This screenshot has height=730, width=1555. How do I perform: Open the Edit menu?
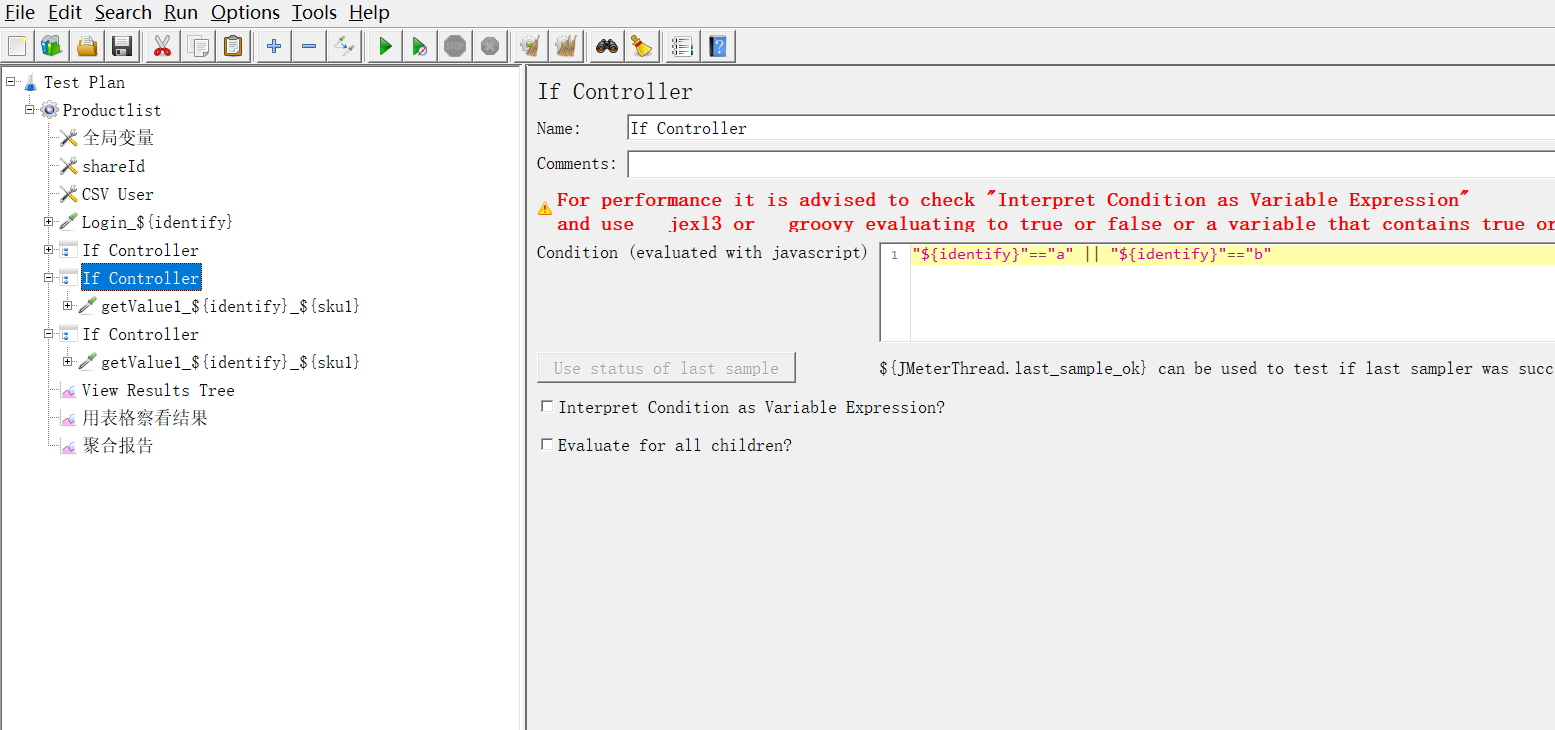[65, 13]
